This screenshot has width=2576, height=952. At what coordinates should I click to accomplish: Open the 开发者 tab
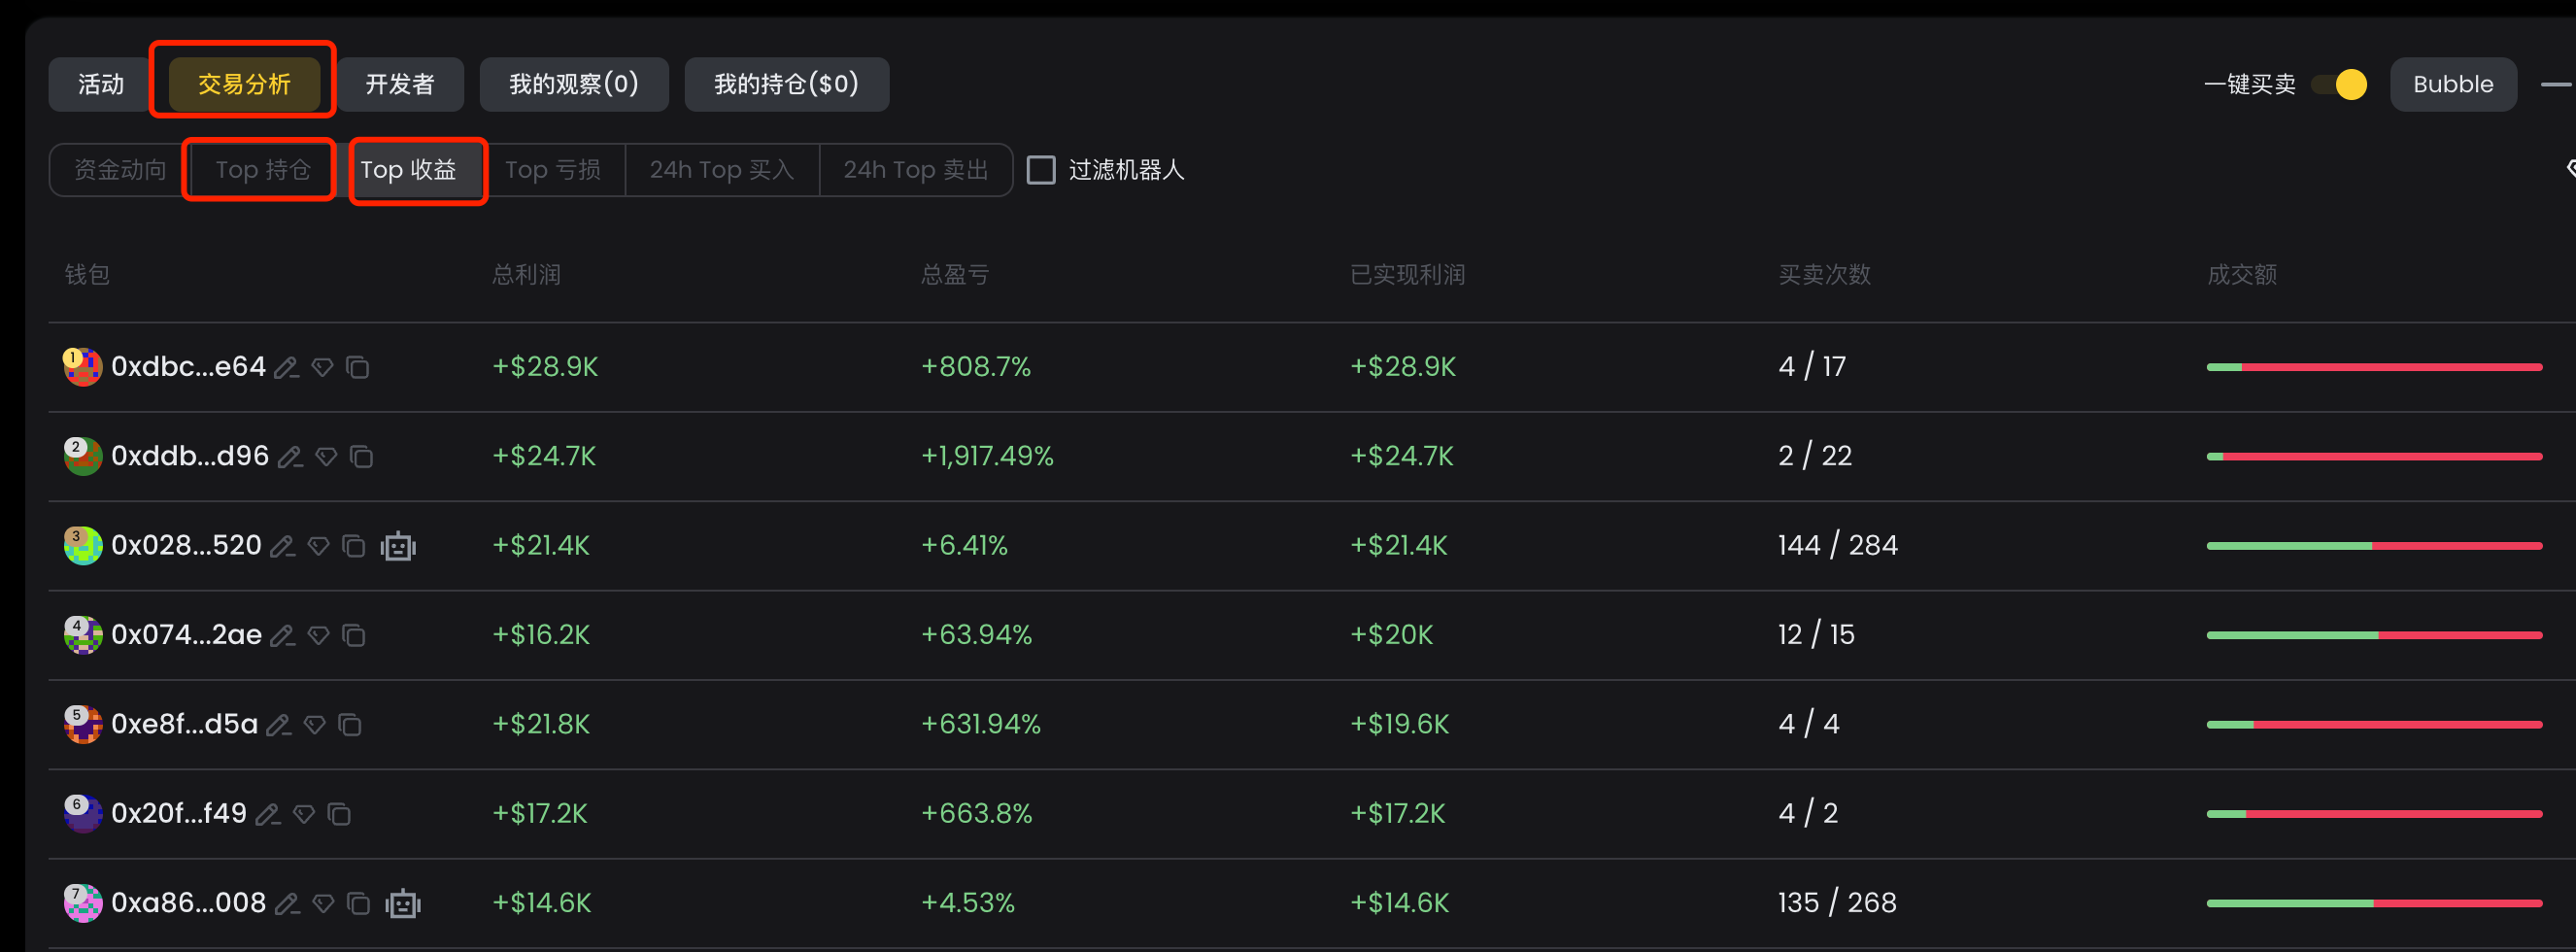400,85
